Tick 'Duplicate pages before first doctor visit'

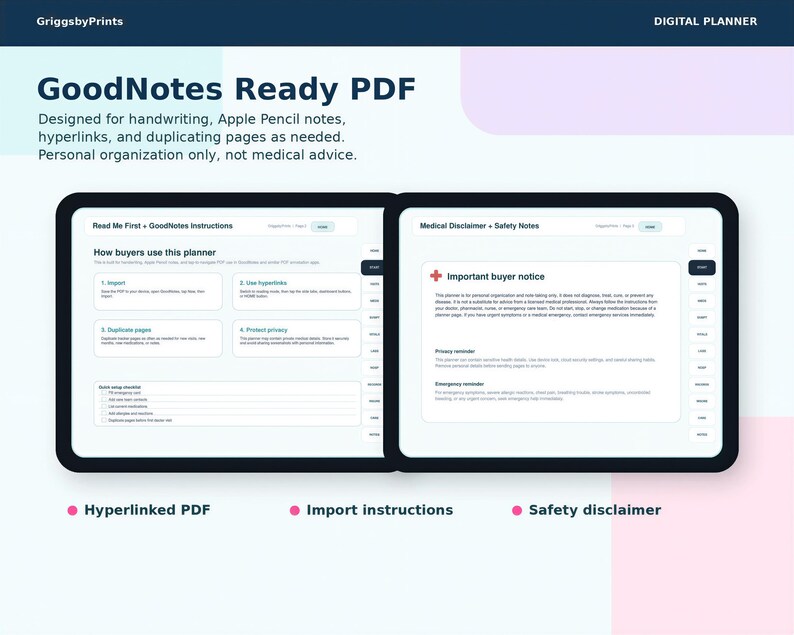[104, 420]
